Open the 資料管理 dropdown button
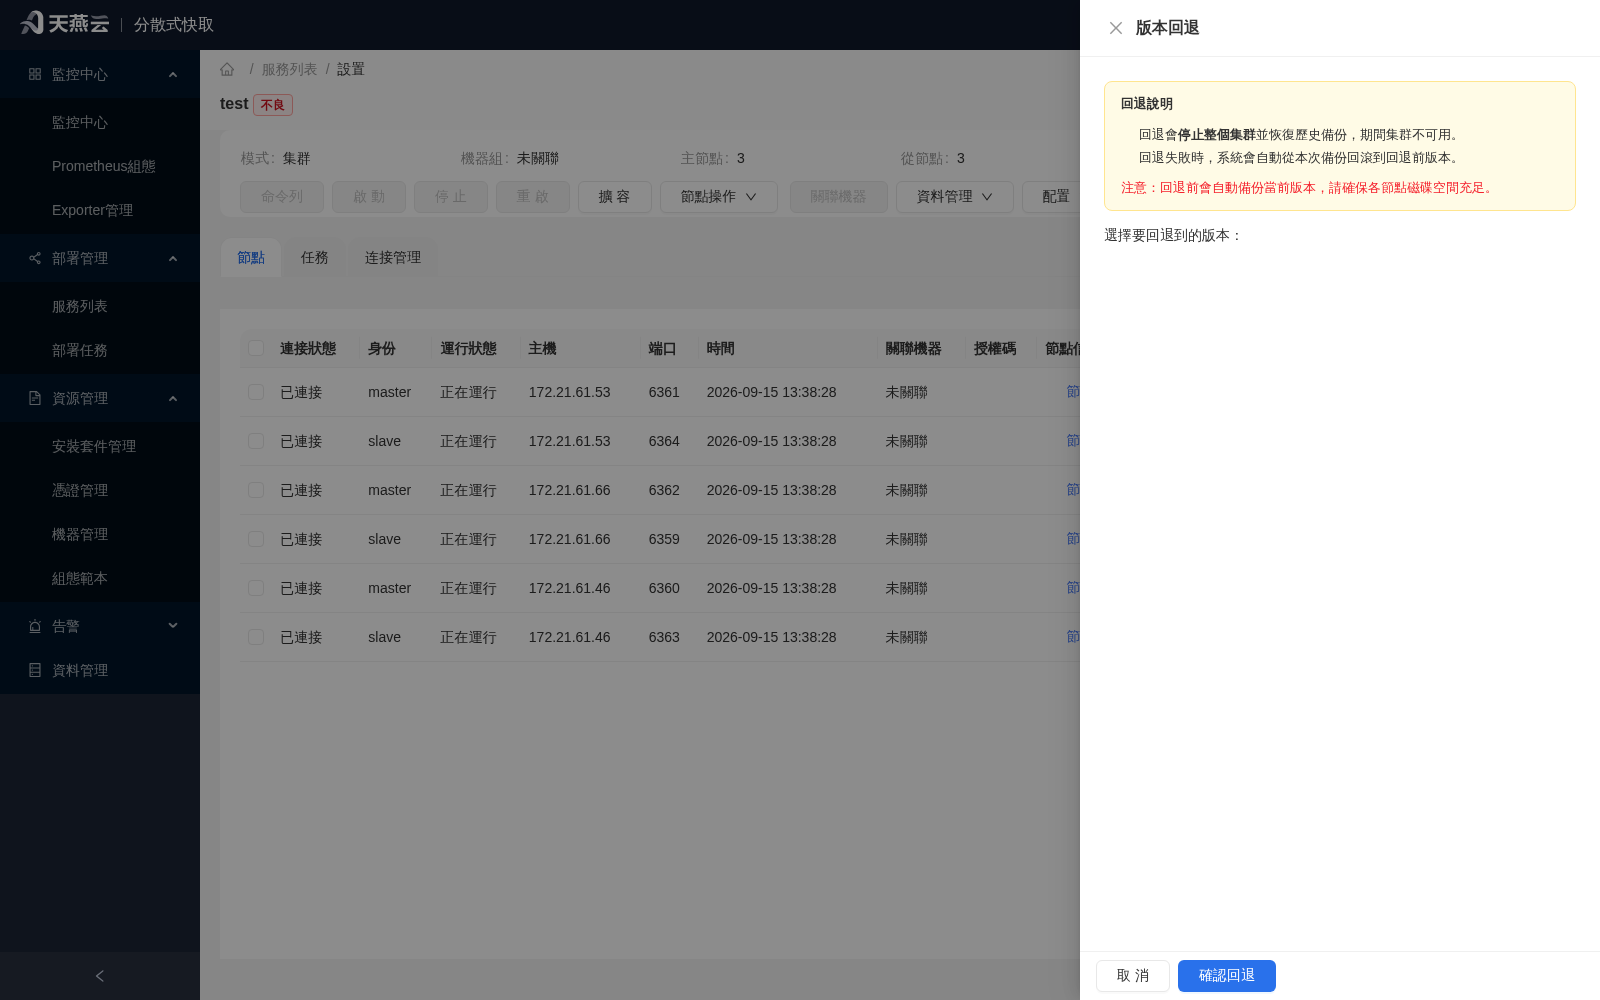Screen dimensions: 1600x1000 click(x=955, y=197)
